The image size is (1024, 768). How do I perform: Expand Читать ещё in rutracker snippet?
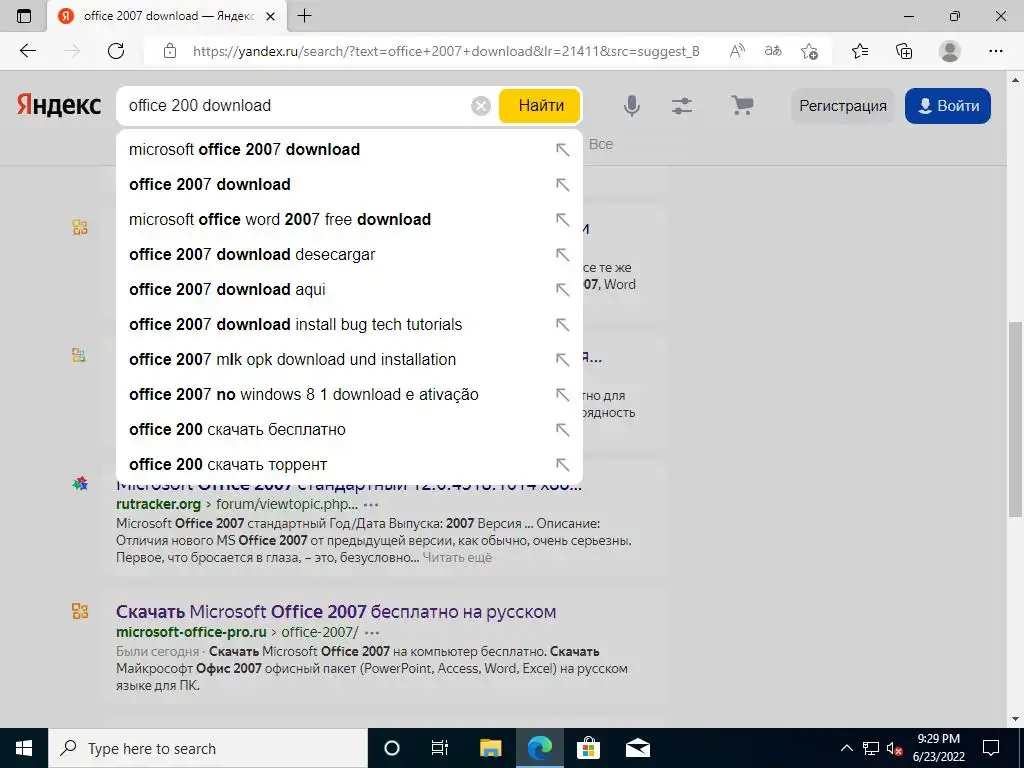click(457, 558)
